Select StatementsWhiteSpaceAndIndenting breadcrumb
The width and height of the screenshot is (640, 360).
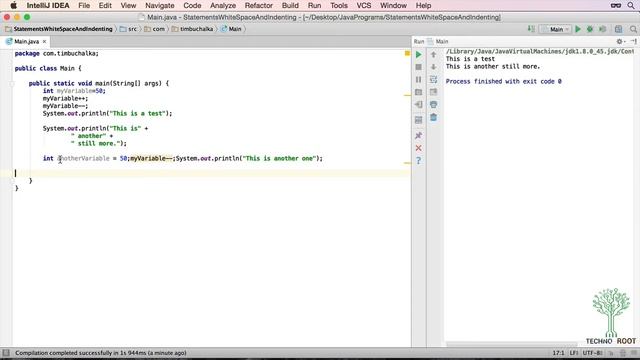coord(59,29)
